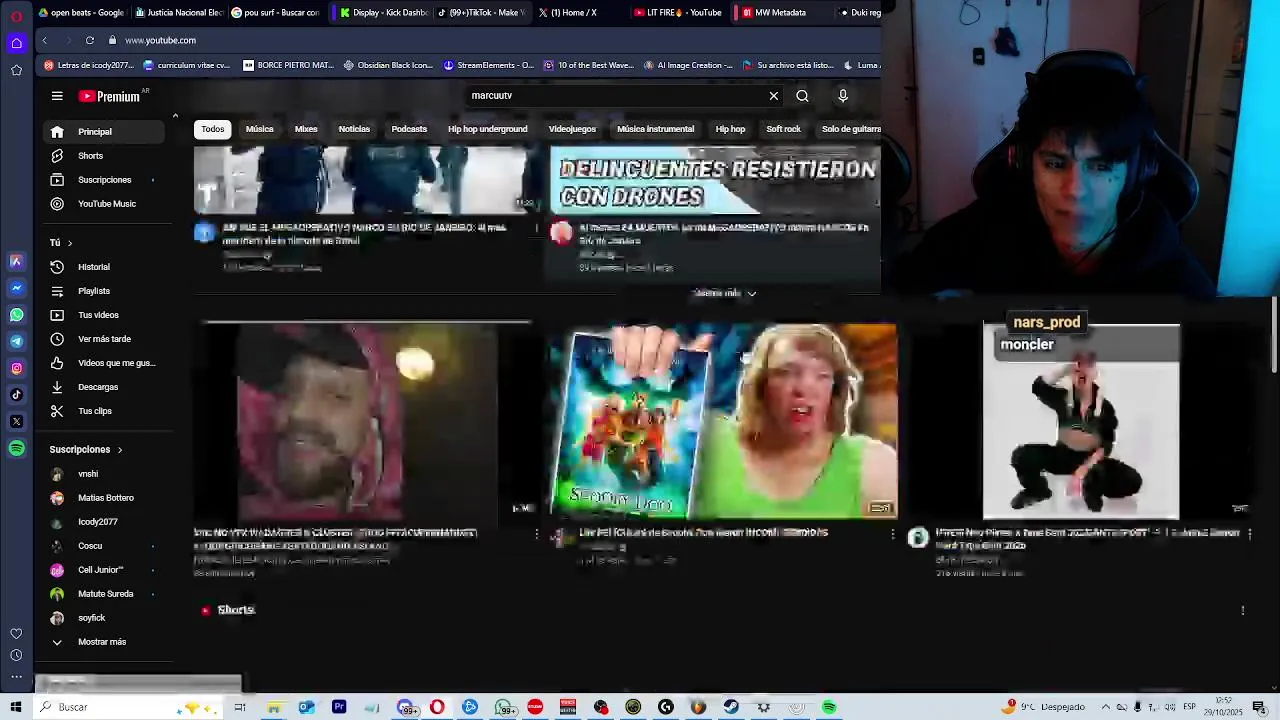The image size is (1280, 720).
Task: Click the search magnifier button
Action: [802, 96]
